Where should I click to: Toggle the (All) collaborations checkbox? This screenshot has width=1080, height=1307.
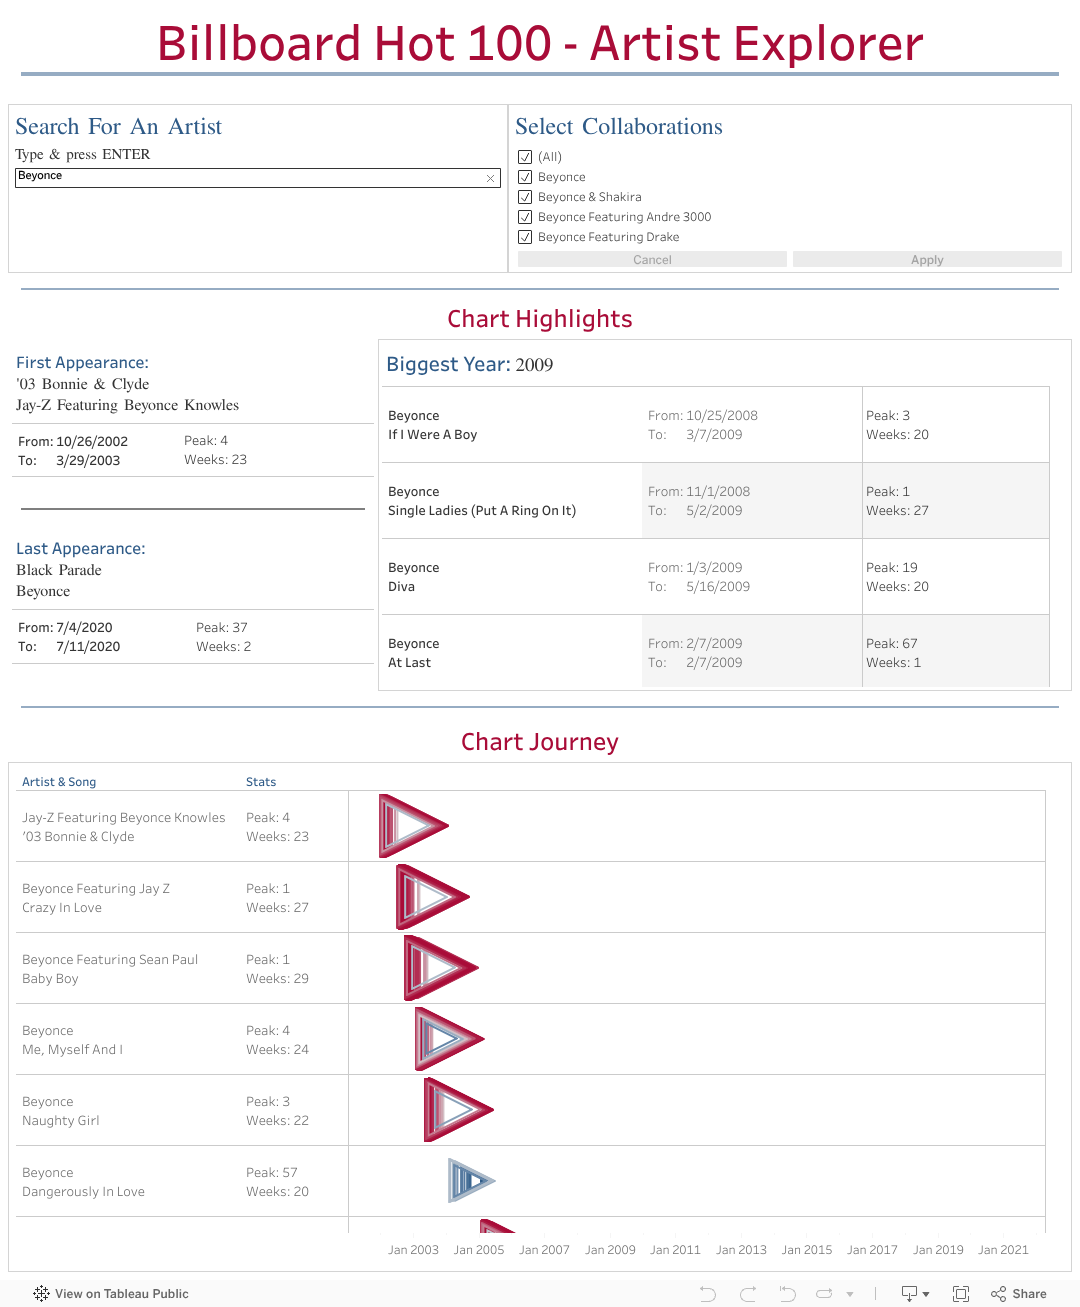pos(525,157)
